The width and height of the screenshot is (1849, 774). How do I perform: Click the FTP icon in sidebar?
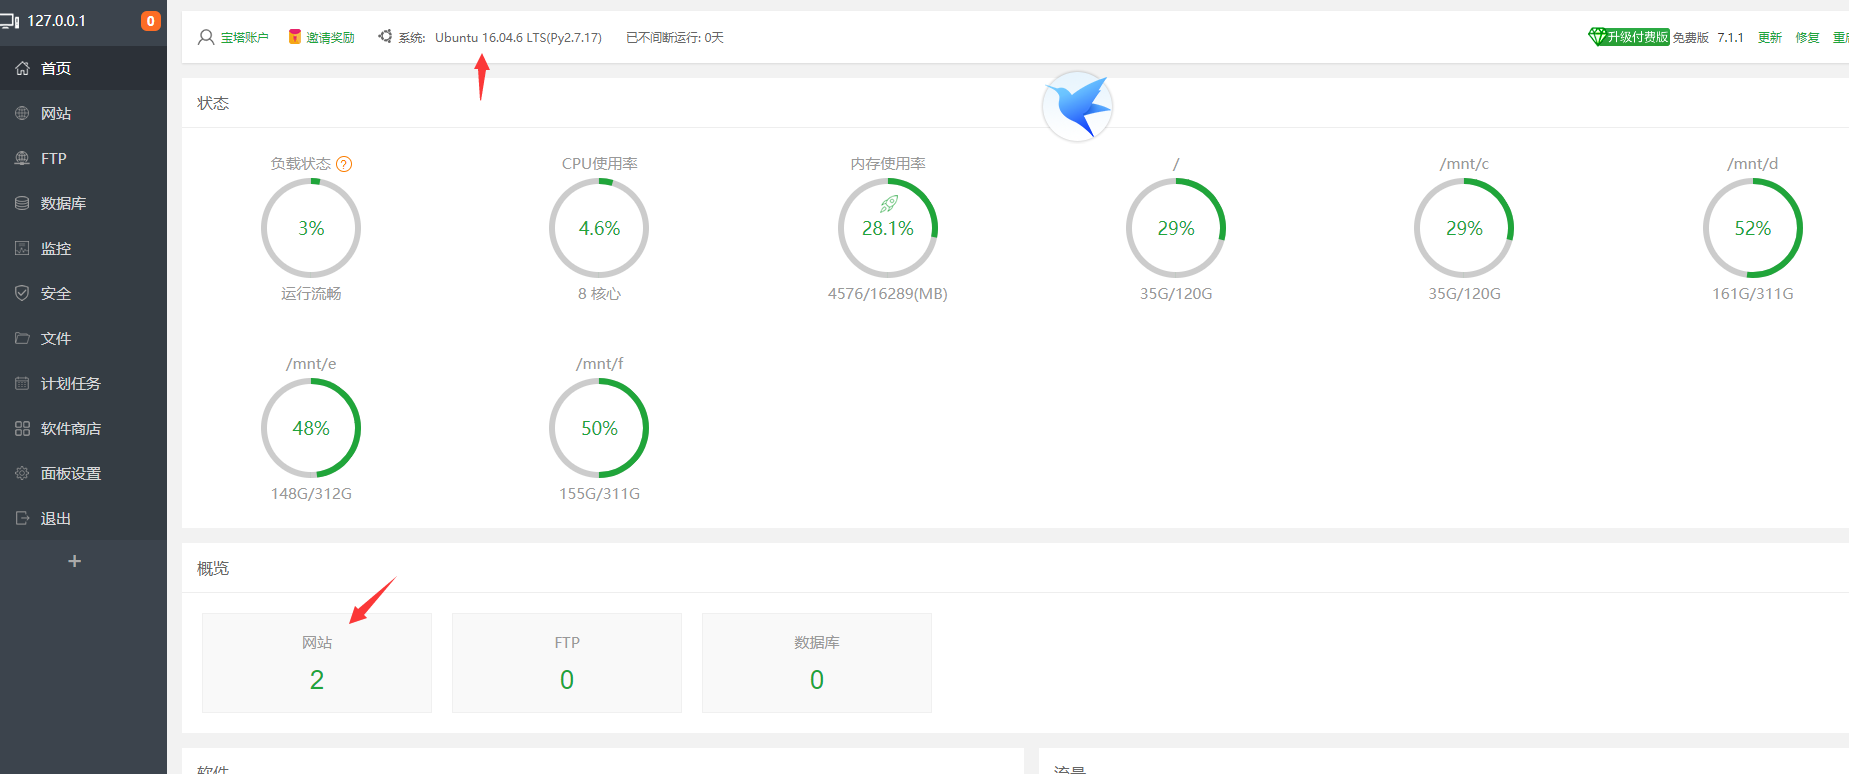[22, 158]
